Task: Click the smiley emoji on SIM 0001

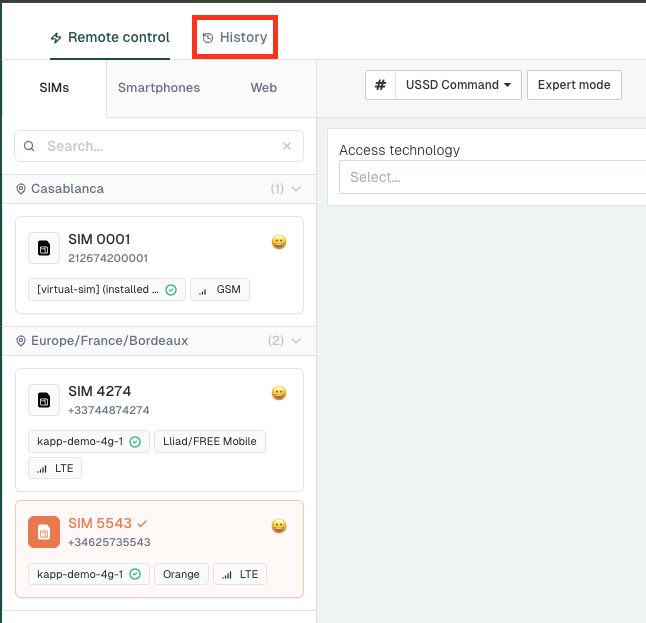Action: (279, 242)
